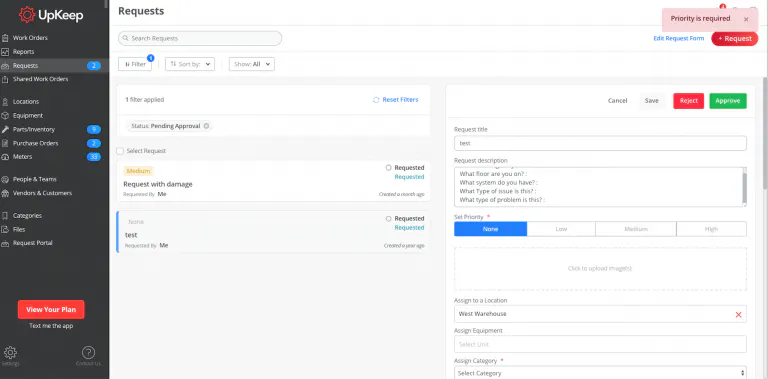Screen dimensions: 768x379
Task: Open People & Teams menu item
Action: pyautogui.click(x=34, y=179)
